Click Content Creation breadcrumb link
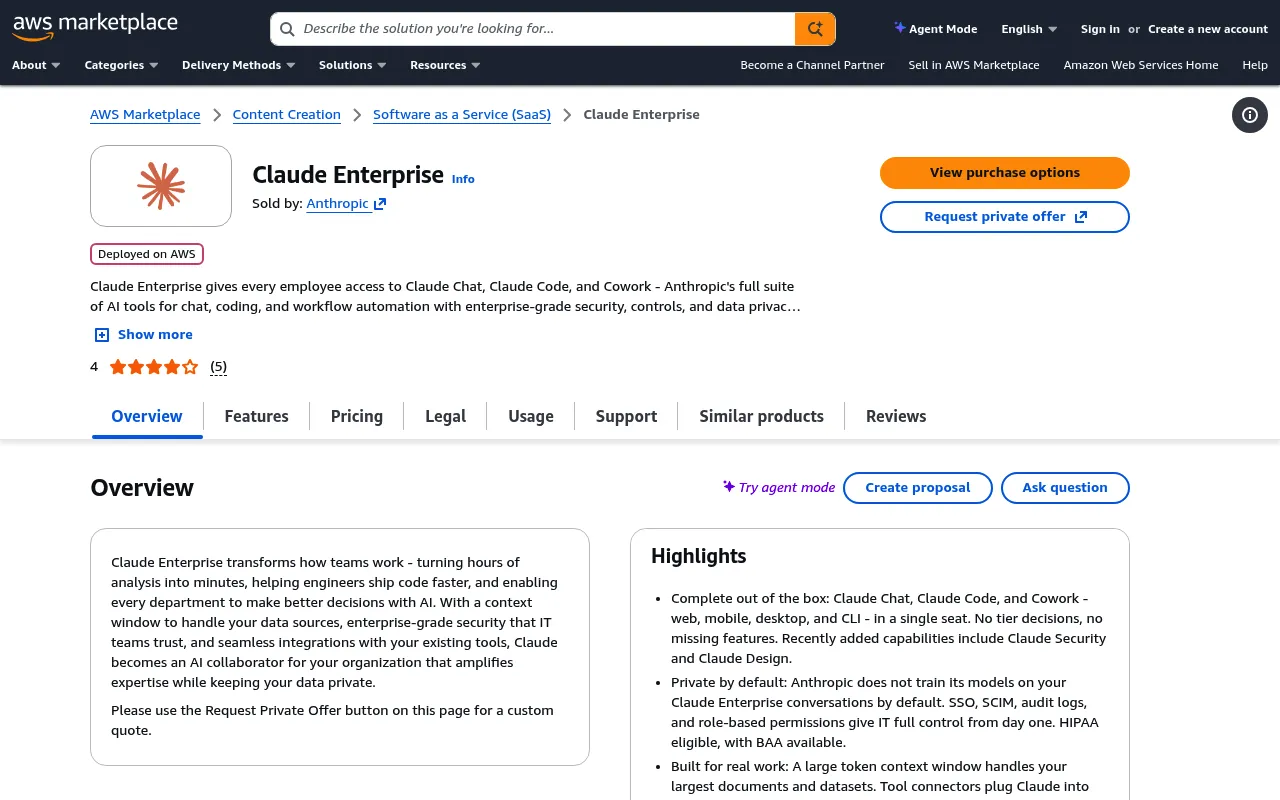The width and height of the screenshot is (1280, 800). click(x=287, y=115)
